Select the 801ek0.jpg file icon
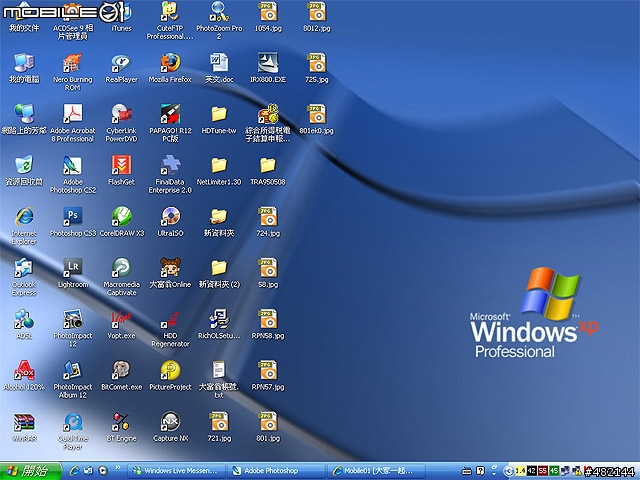 tap(317, 119)
